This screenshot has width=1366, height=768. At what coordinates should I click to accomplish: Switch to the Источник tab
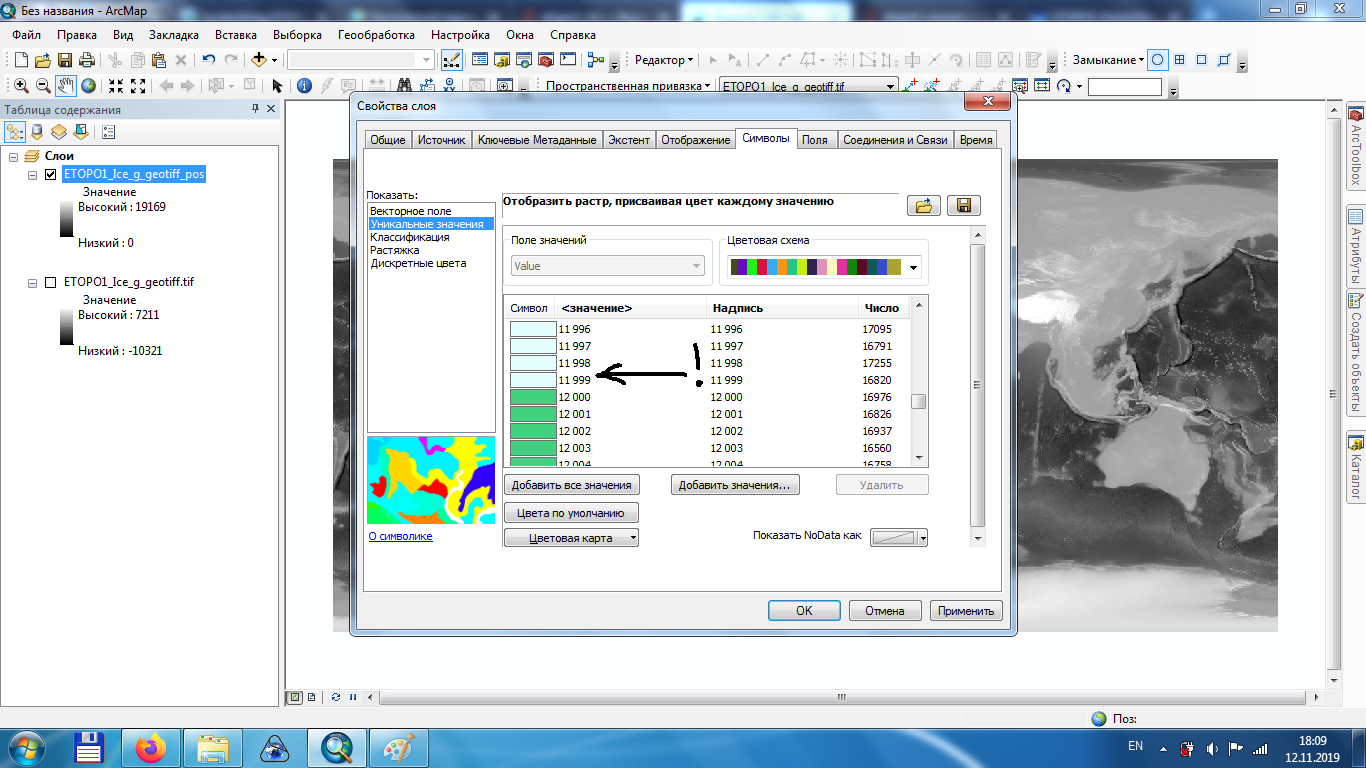(441, 140)
